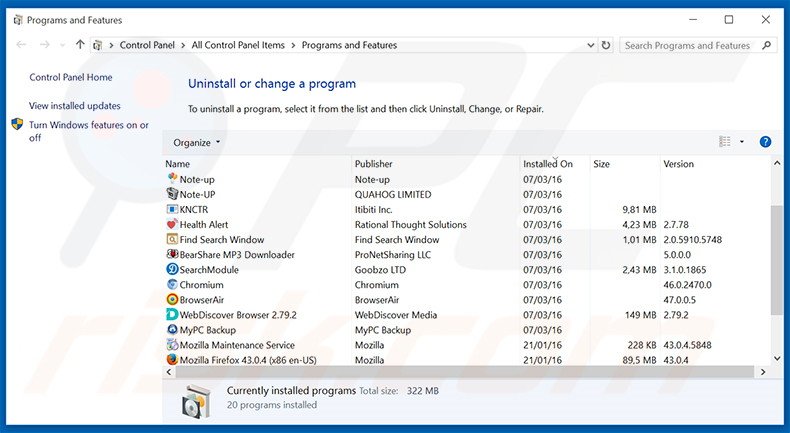Click the scroll up arrow of list
Screen dimensions: 790x433
(x=776, y=163)
